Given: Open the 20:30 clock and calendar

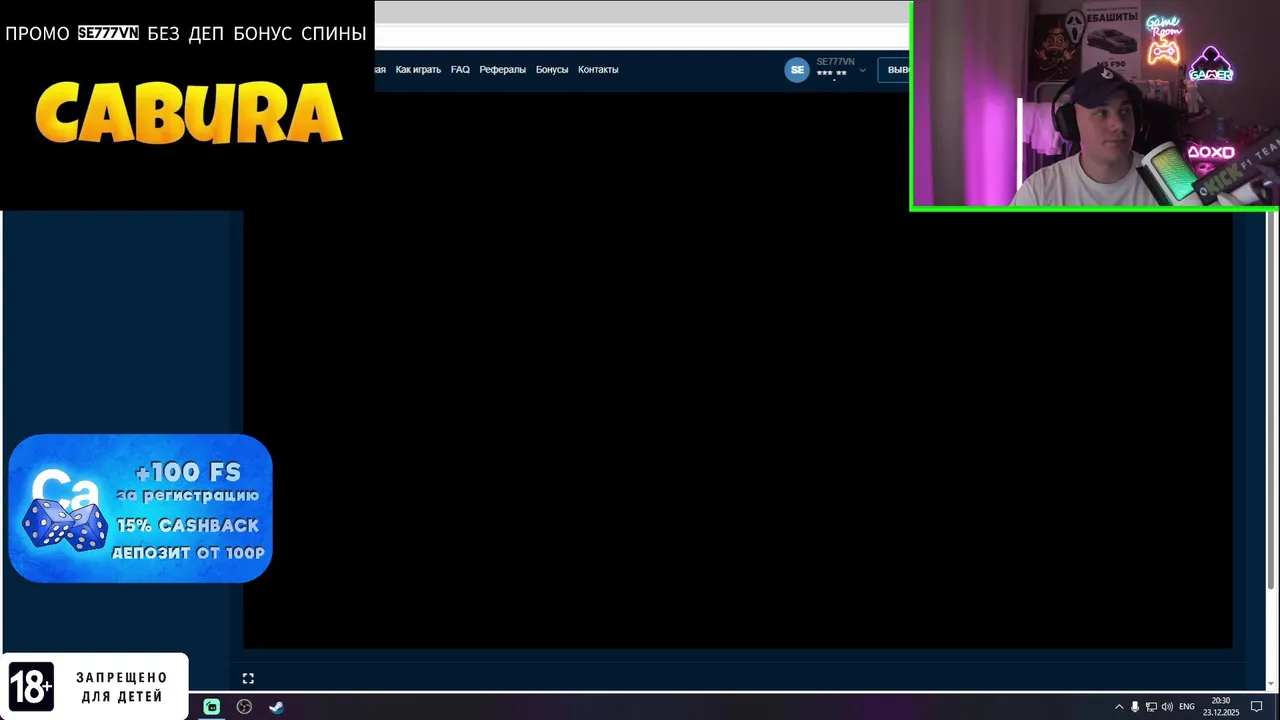Looking at the screenshot, I should pos(1221,707).
